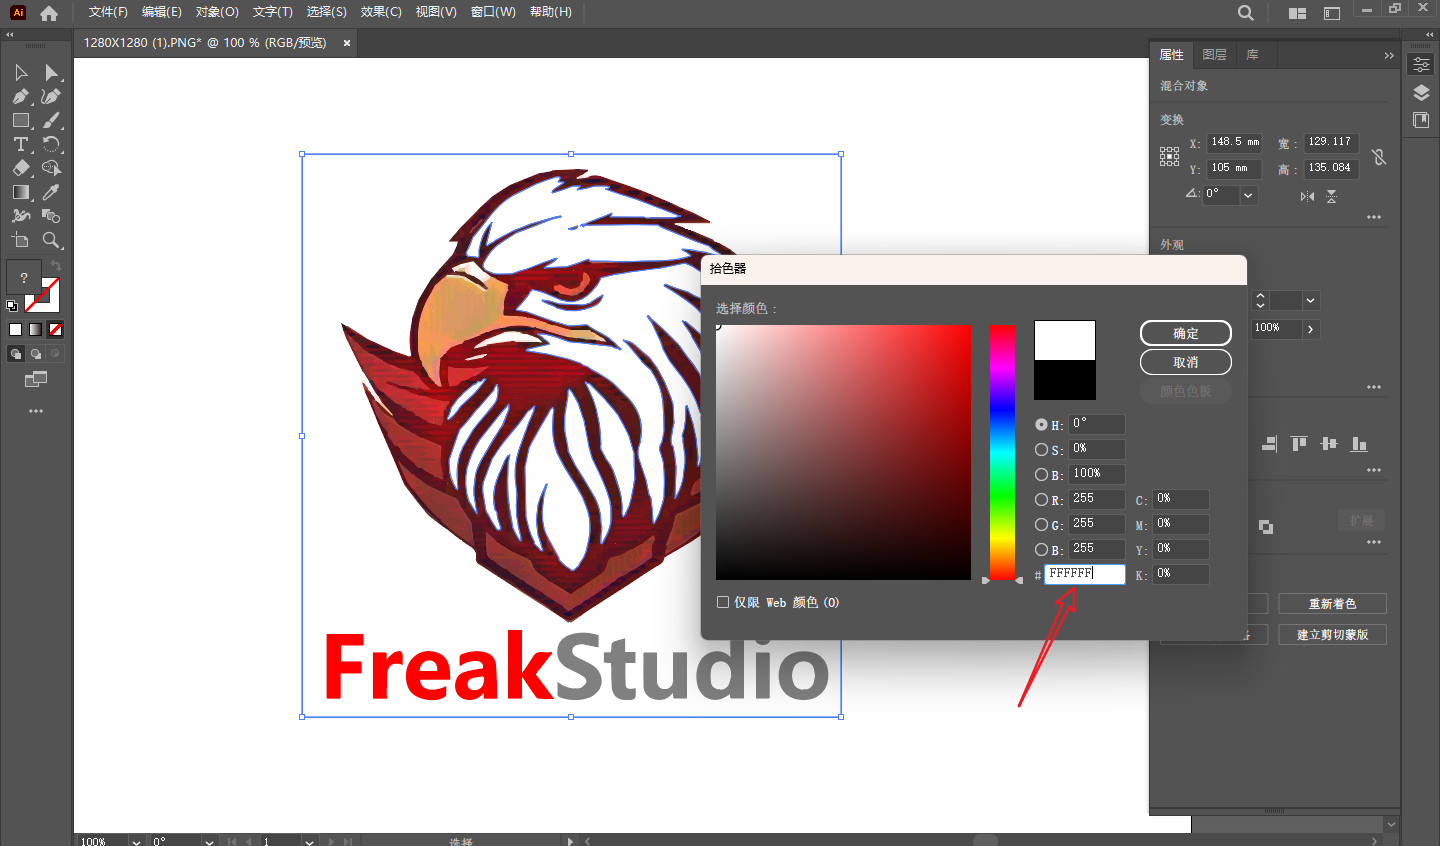This screenshot has width=1440, height=846.
Task: Flip selection horizontally in Transform section
Action: coord(1307,196)
